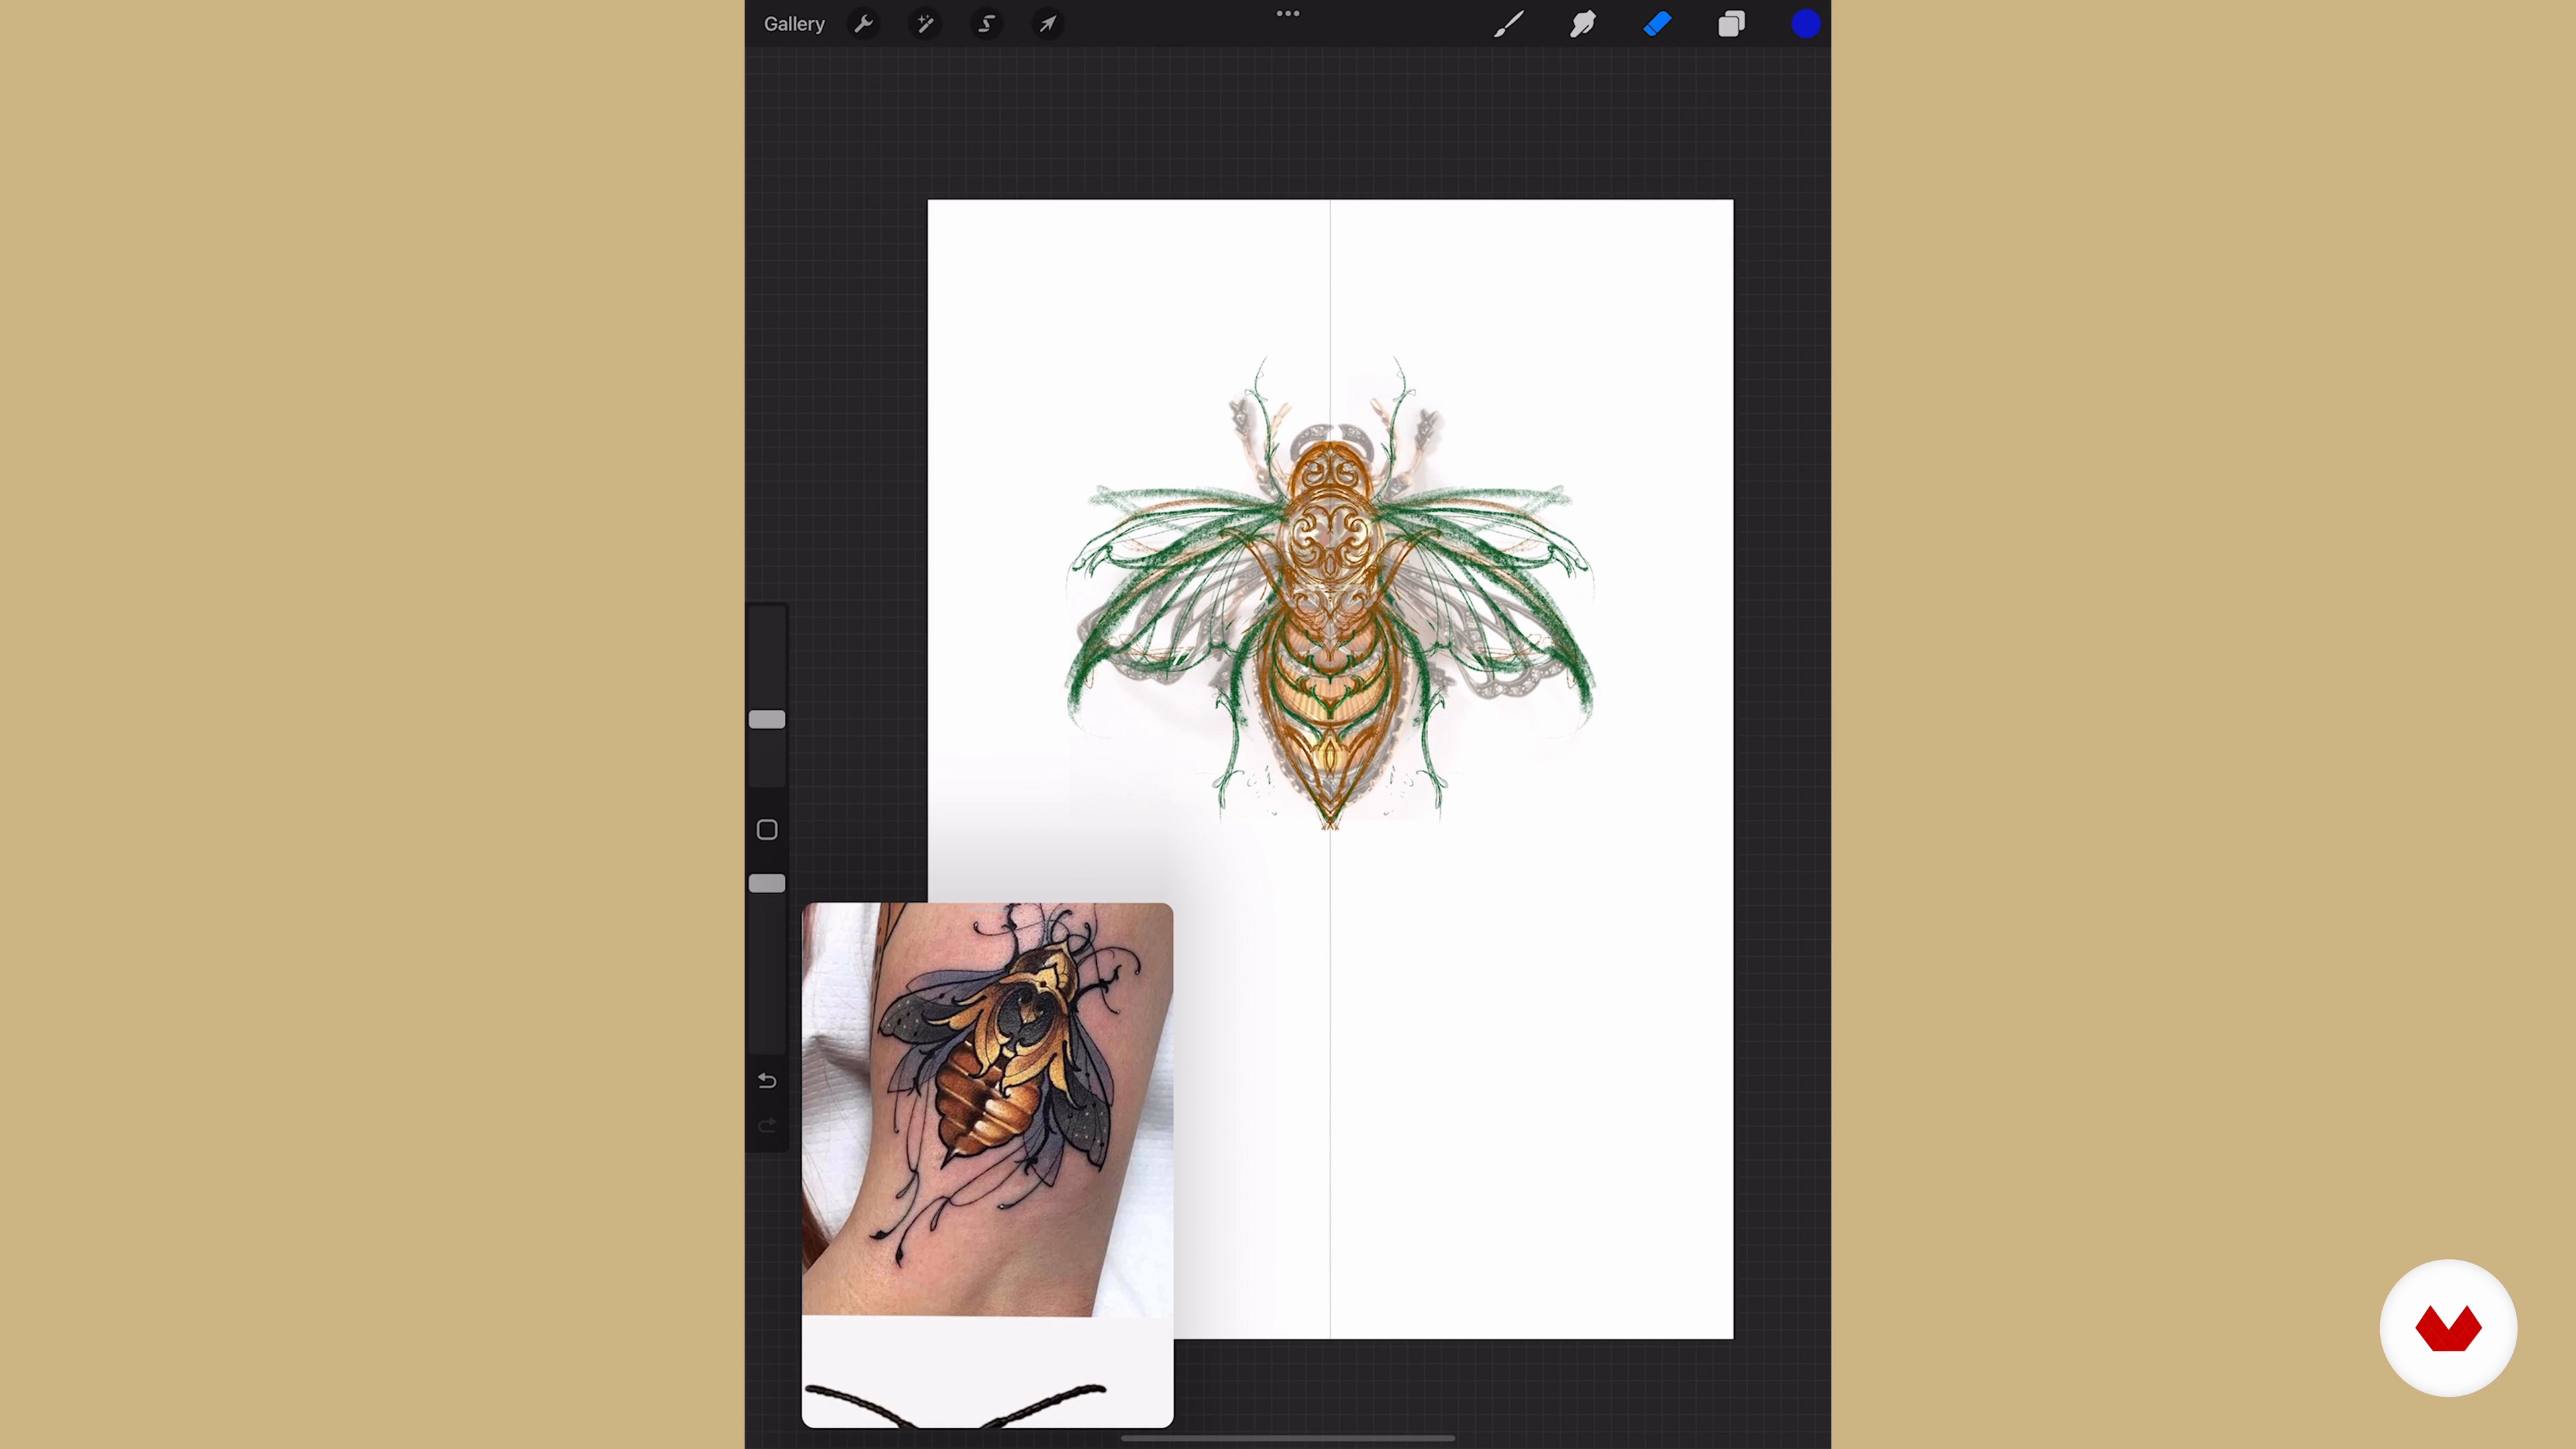Return to the Gallery
Screen dimensions: 2576x1449
tap(794, 24)
